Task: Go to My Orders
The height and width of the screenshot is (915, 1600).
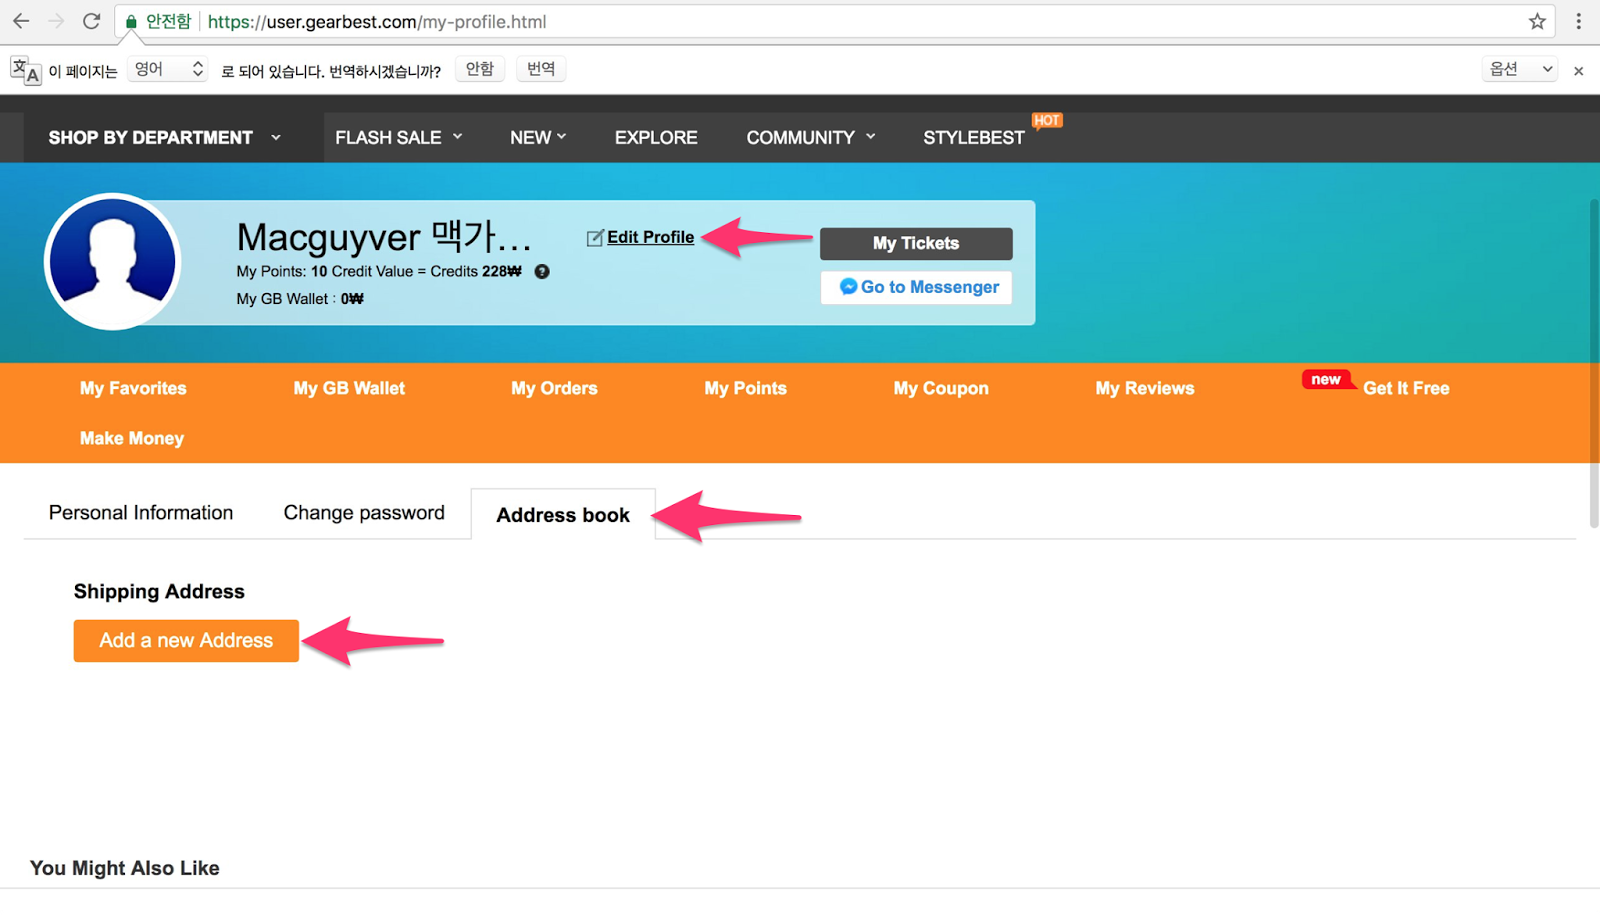Action: tap(554, 388)
